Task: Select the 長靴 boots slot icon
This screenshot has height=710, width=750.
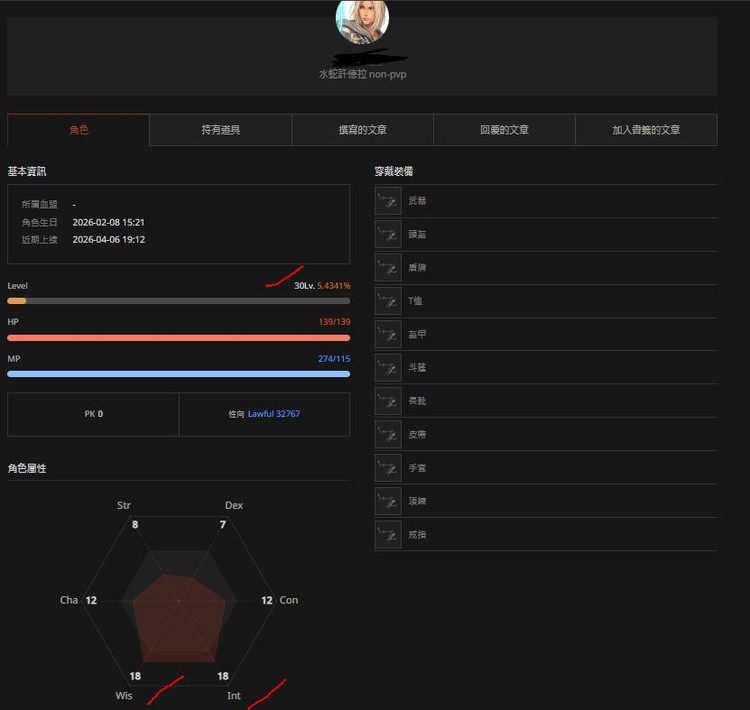Action: [388, 401]
